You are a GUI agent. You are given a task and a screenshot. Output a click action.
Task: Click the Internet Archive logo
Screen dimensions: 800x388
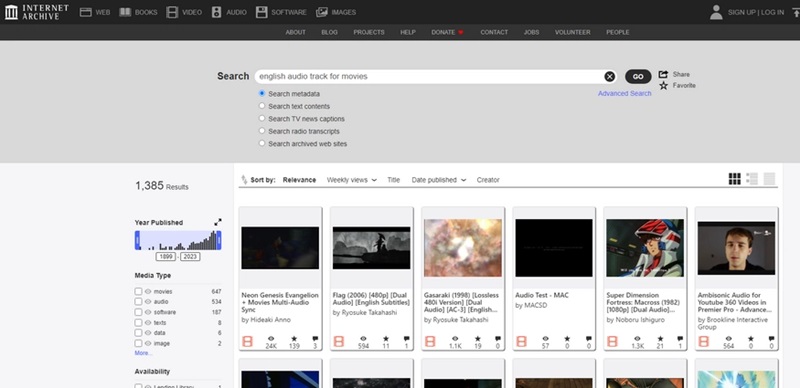[36, 12]
